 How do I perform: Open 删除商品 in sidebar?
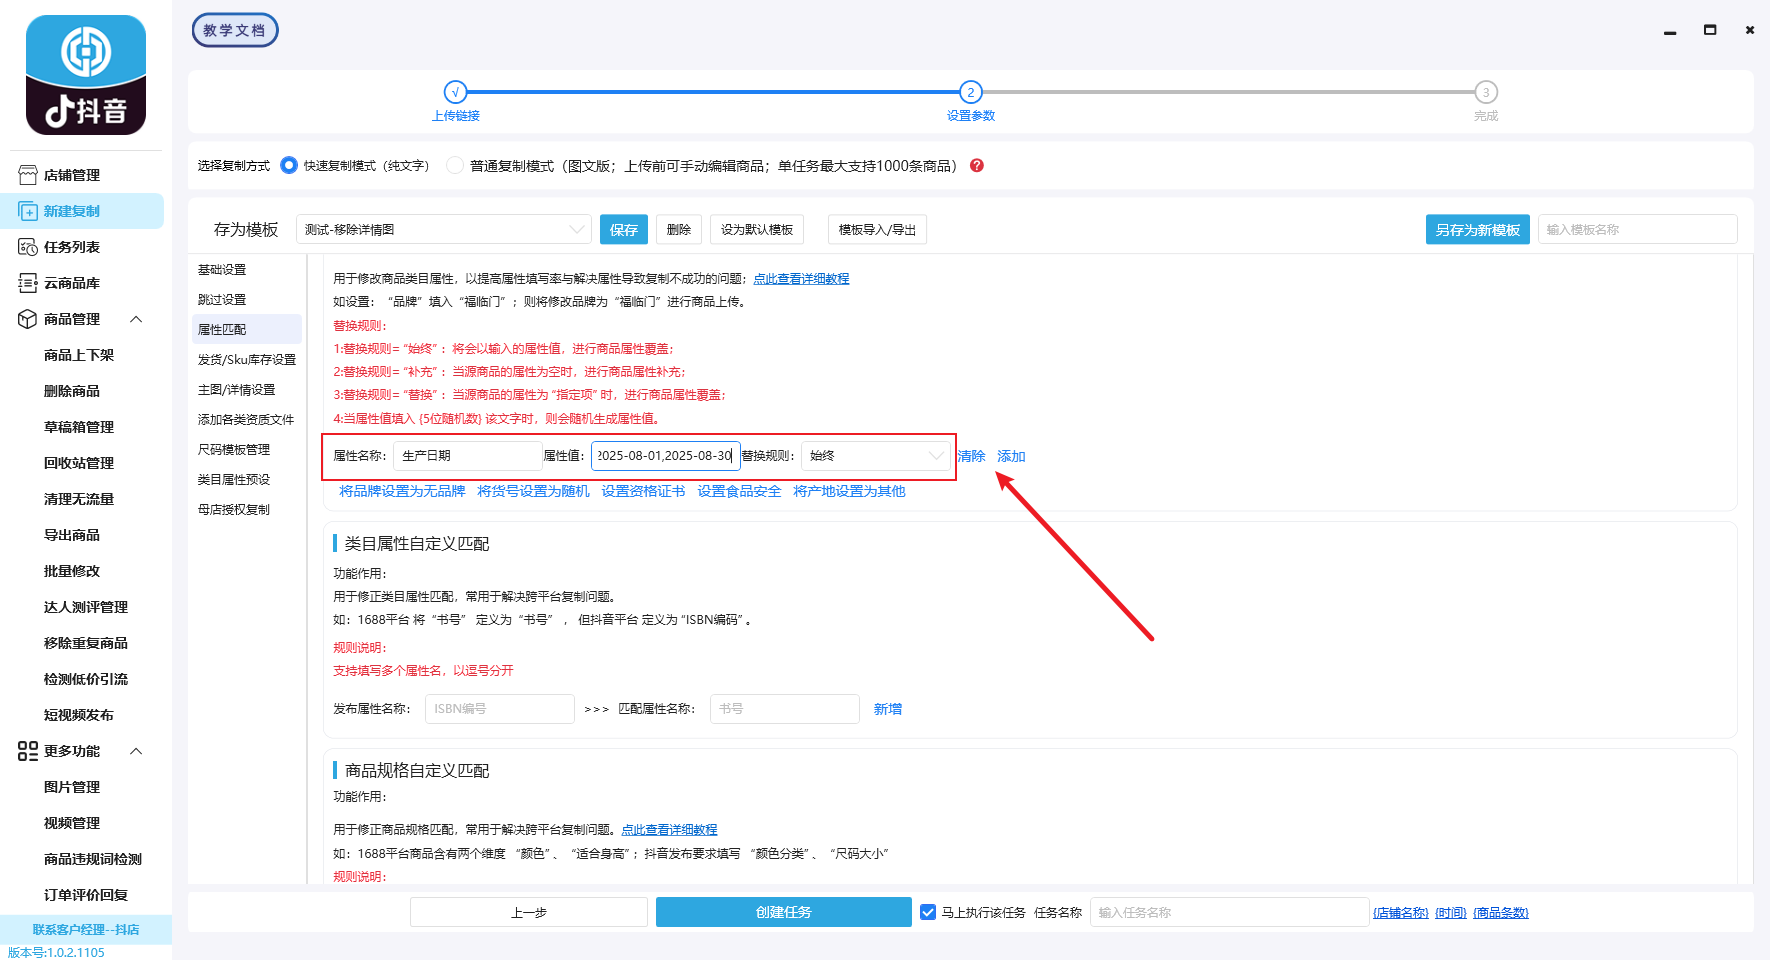point(72,391)
